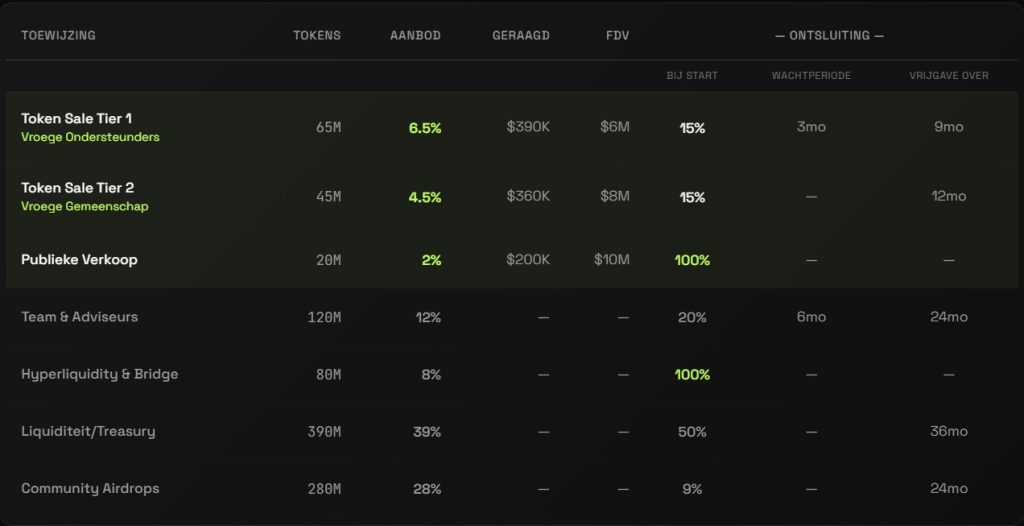Open the Token Sale Tier 1 row
Image resolution: width=1024 pixels, height=526 pixels.
[77, 119]
